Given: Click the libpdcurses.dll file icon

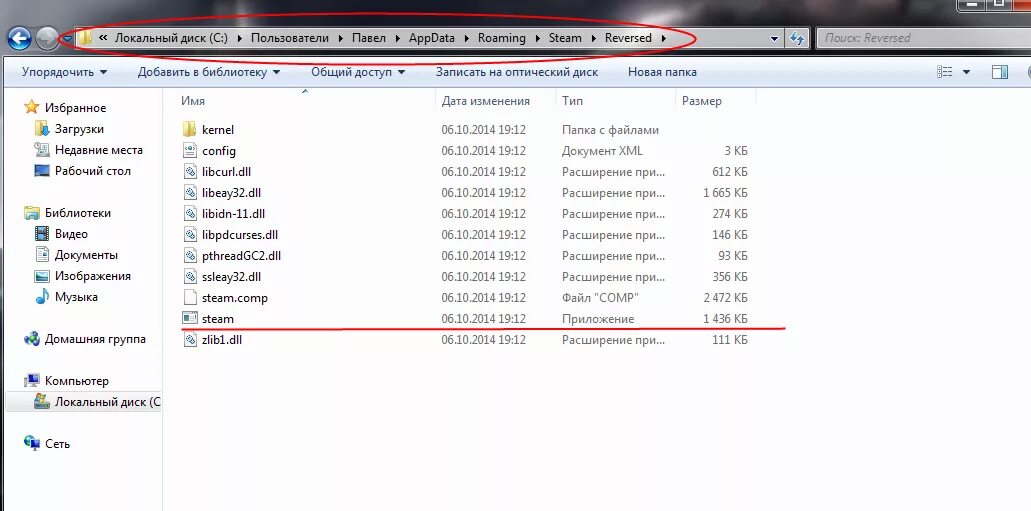Looking at the screenshot, I should (x=189, y=235).
